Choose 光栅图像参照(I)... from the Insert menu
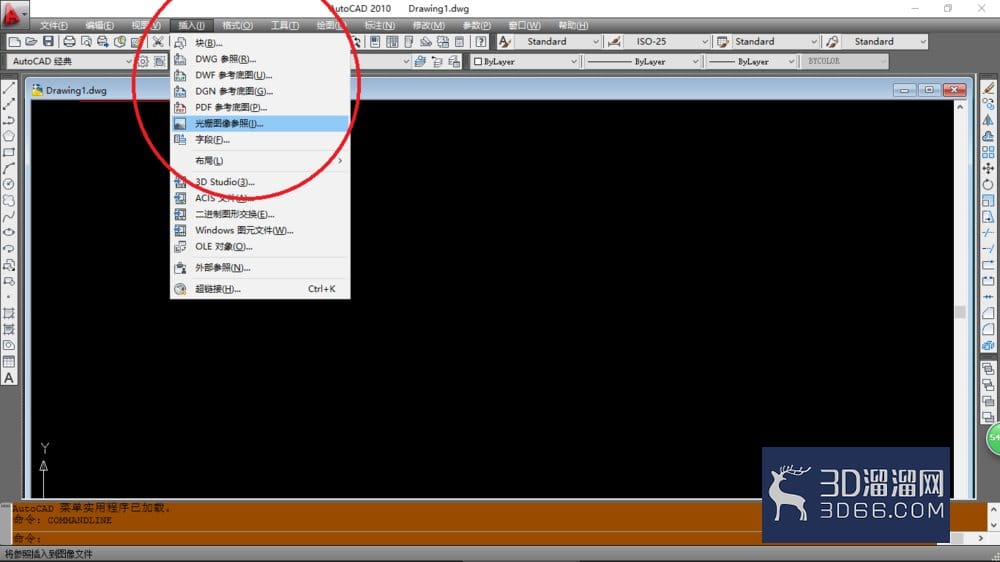Image resolution: width=1000 pixels, height=562 pixels. tap(260, 124)
